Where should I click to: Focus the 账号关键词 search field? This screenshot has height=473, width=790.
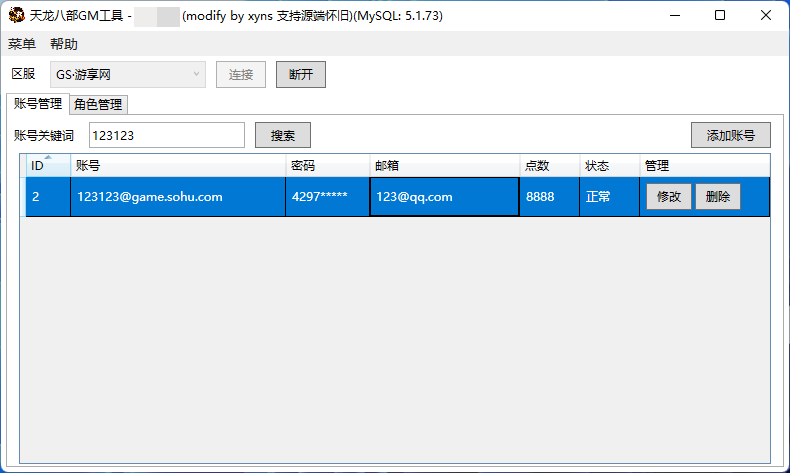point(166,135)
